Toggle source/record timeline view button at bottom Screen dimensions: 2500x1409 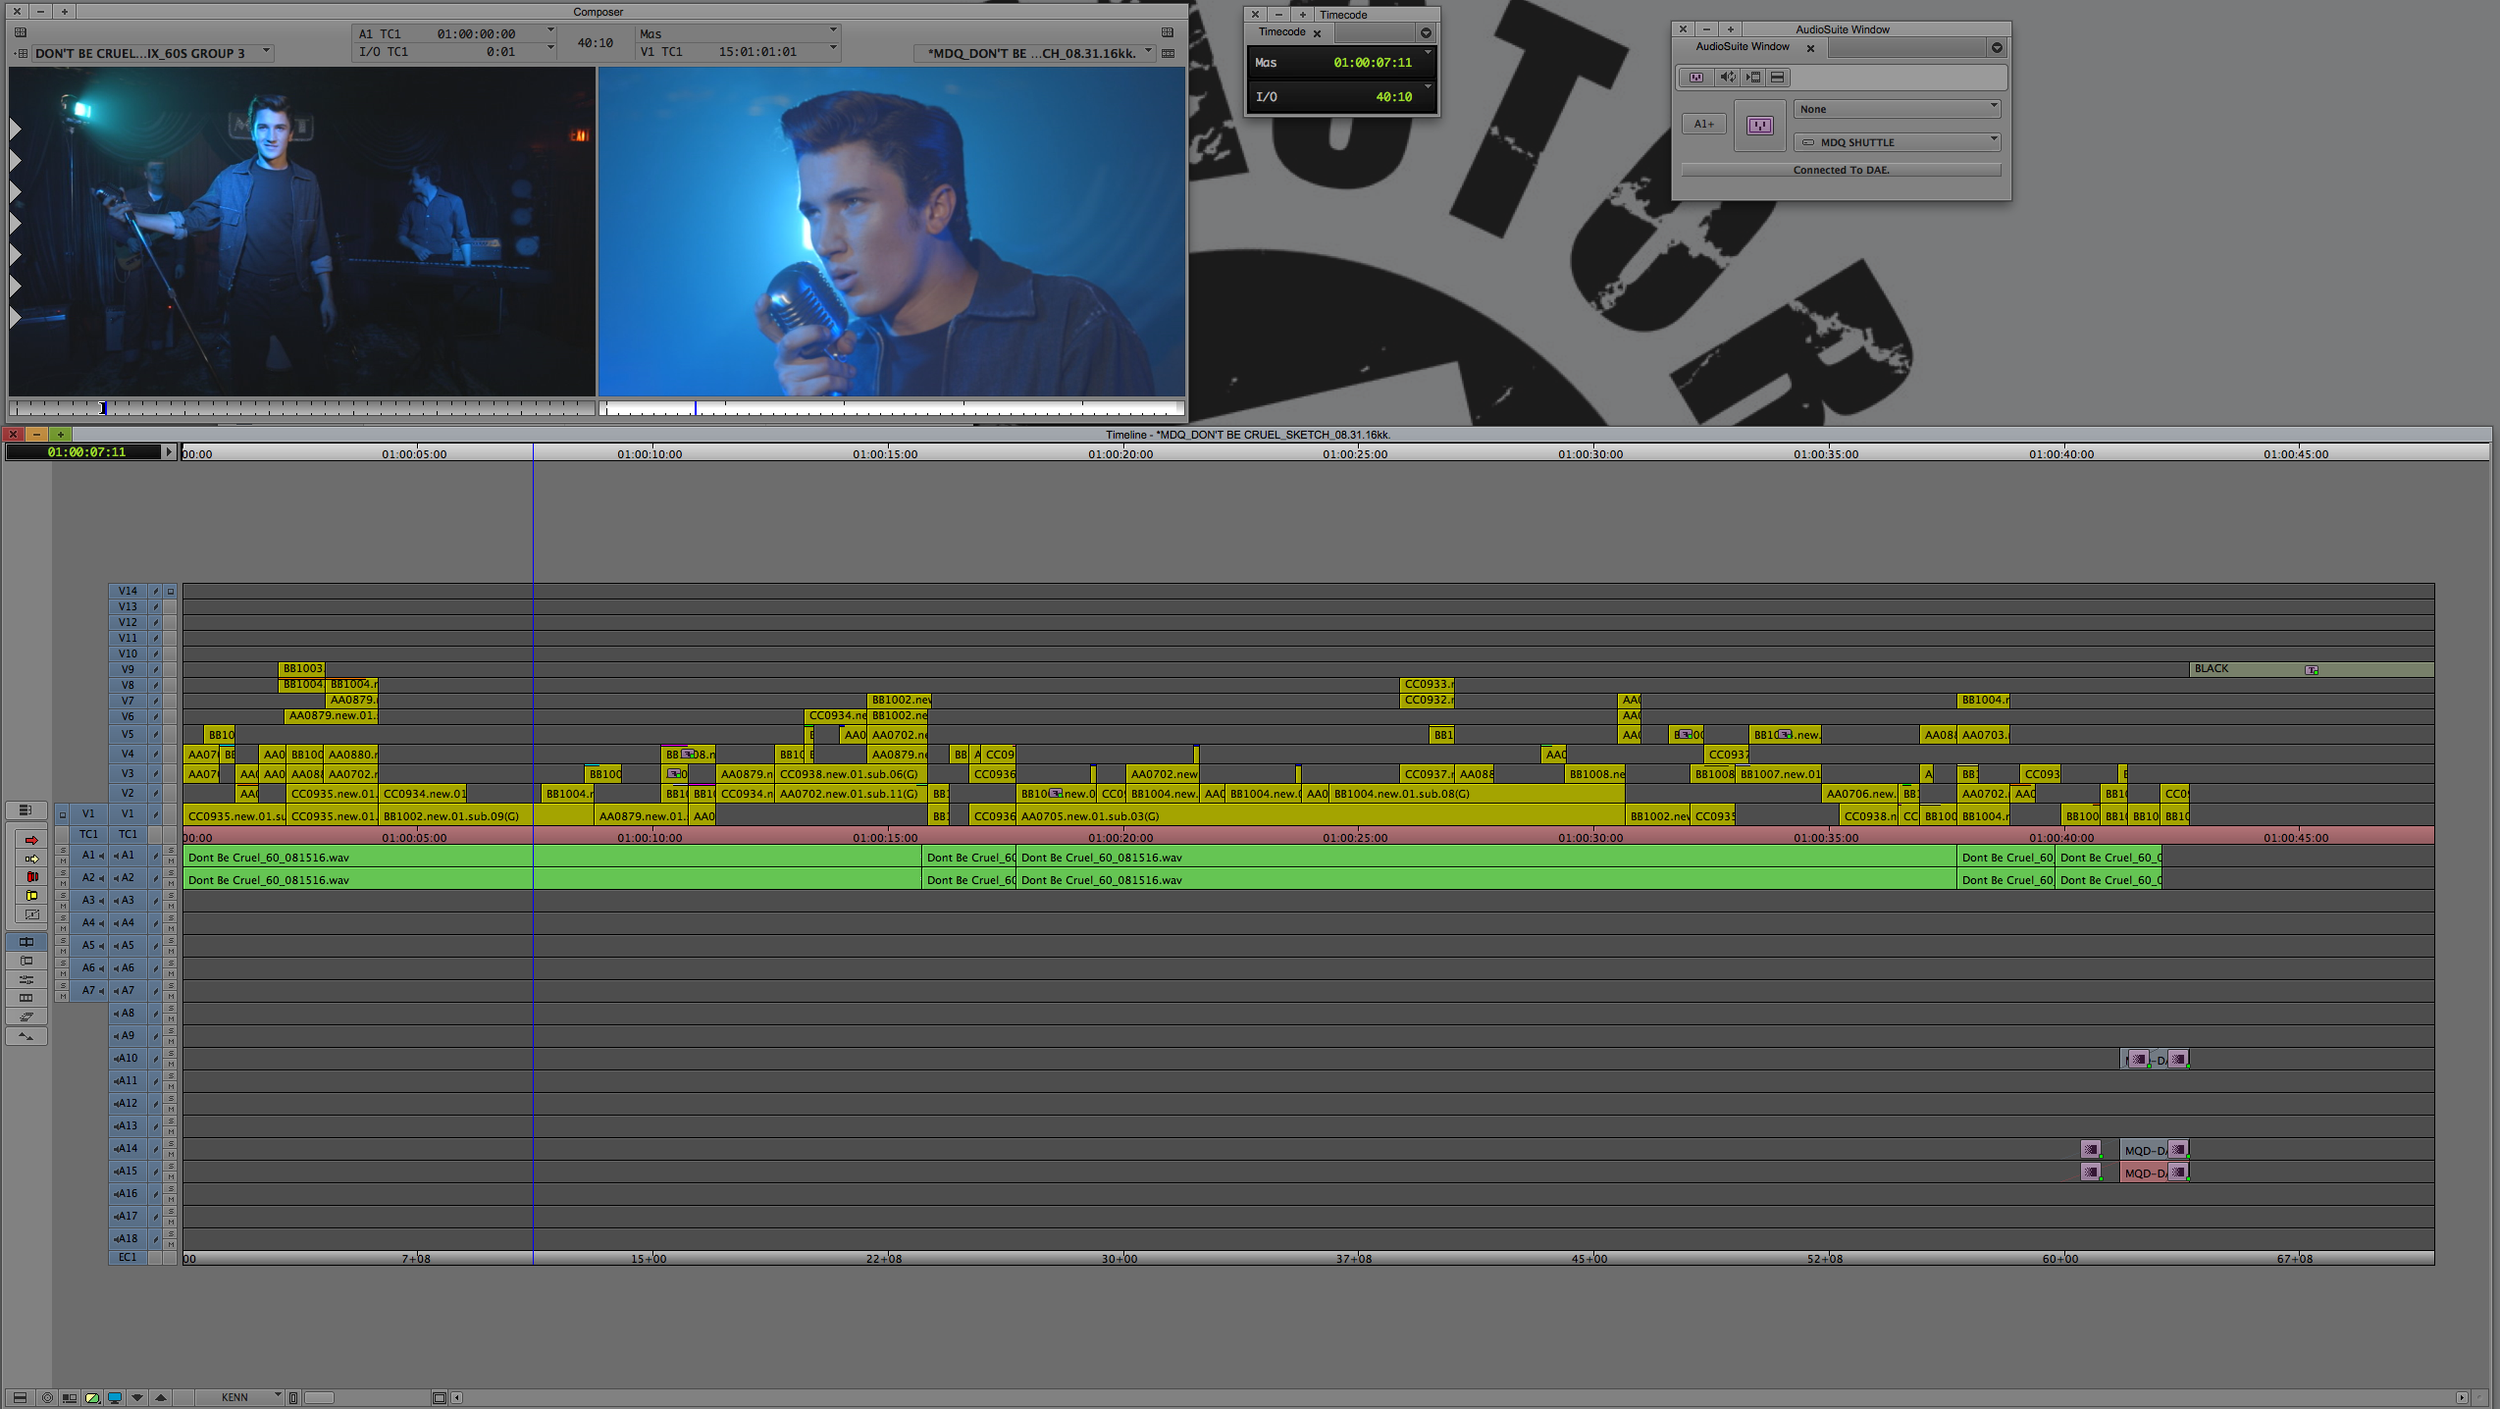click(x=69, y=1397)
